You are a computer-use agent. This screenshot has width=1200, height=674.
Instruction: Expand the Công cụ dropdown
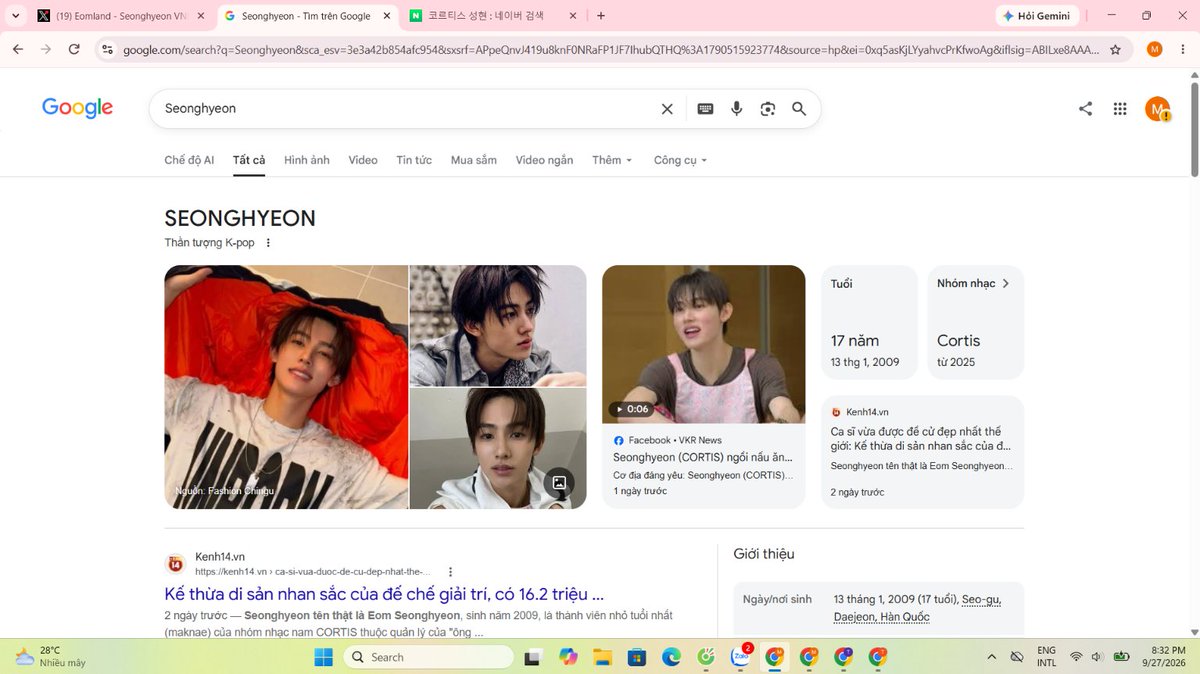681,160
